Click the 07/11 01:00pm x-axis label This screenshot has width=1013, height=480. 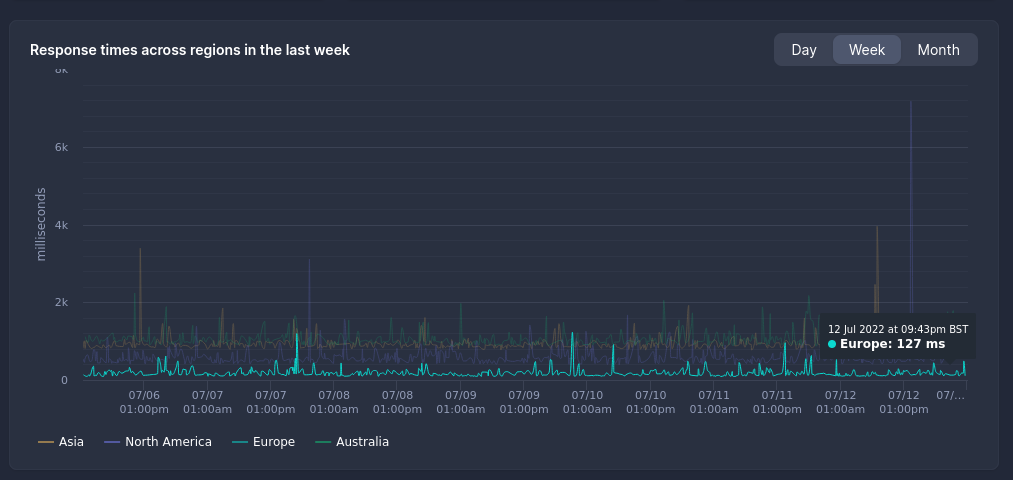(x=777, y=402)
